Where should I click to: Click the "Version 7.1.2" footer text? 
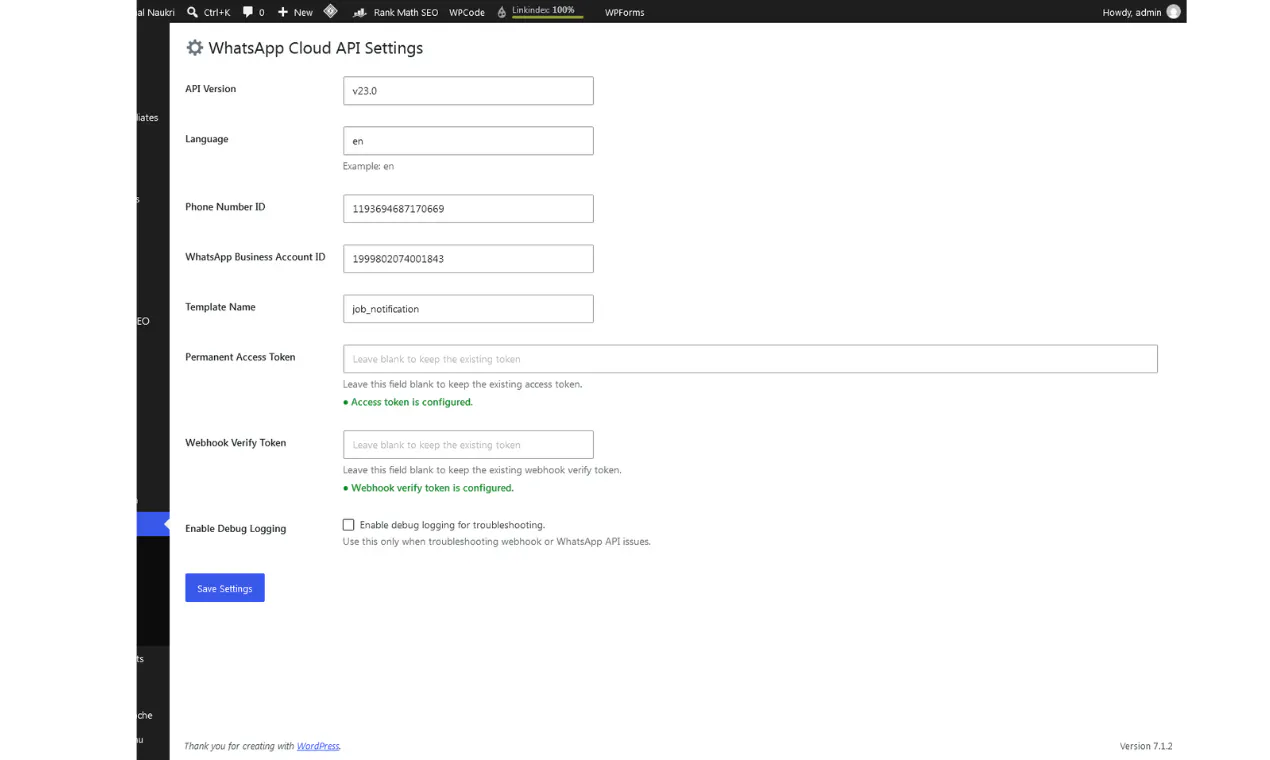1146,746
